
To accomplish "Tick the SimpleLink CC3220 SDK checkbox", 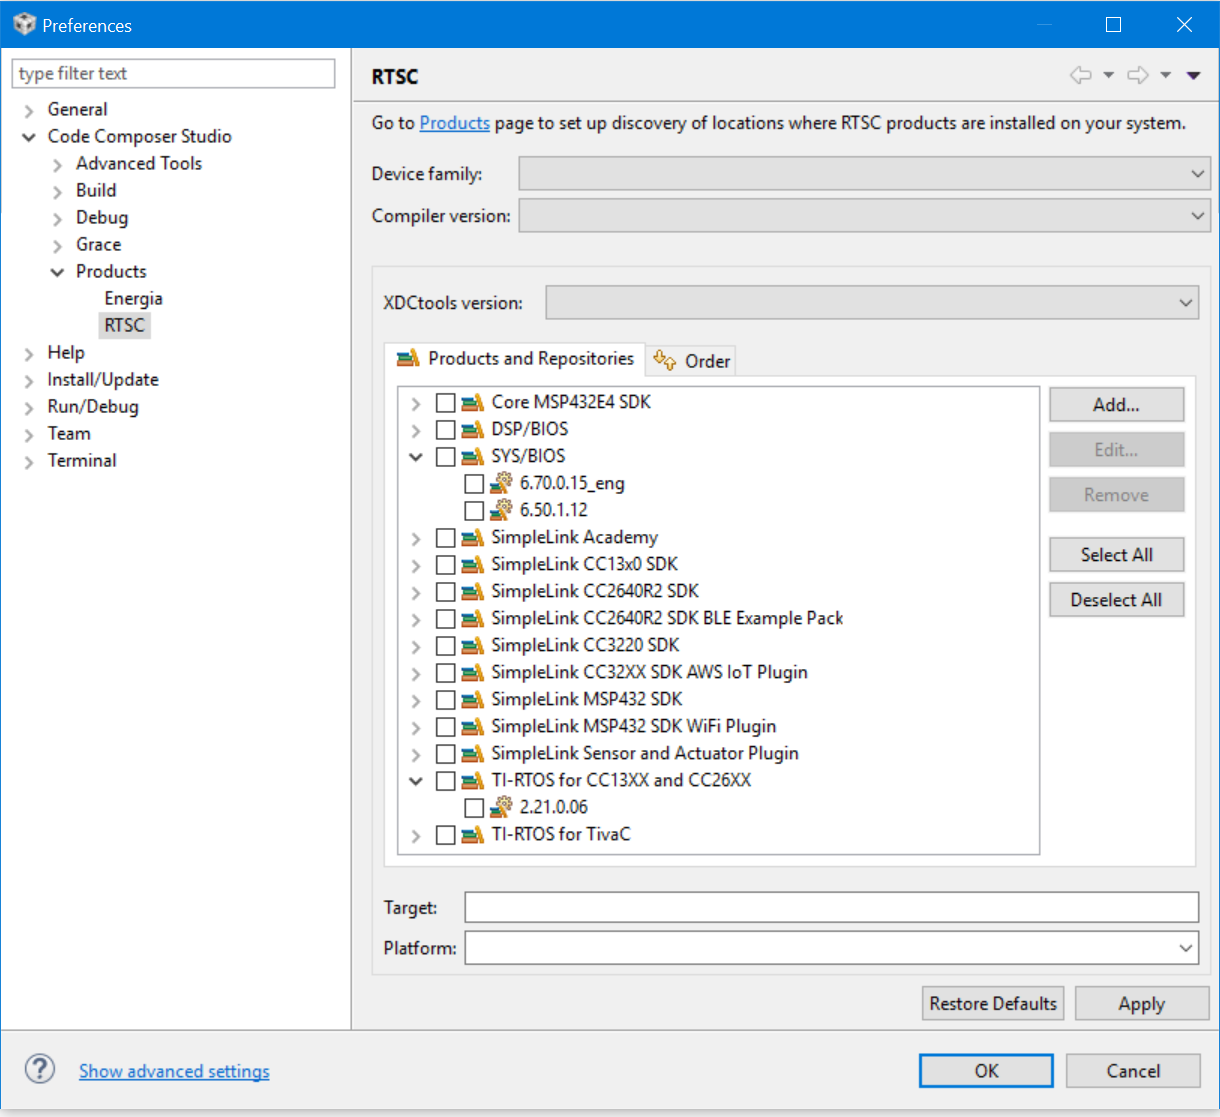I will pyautogui.click(x=446, y=646).
